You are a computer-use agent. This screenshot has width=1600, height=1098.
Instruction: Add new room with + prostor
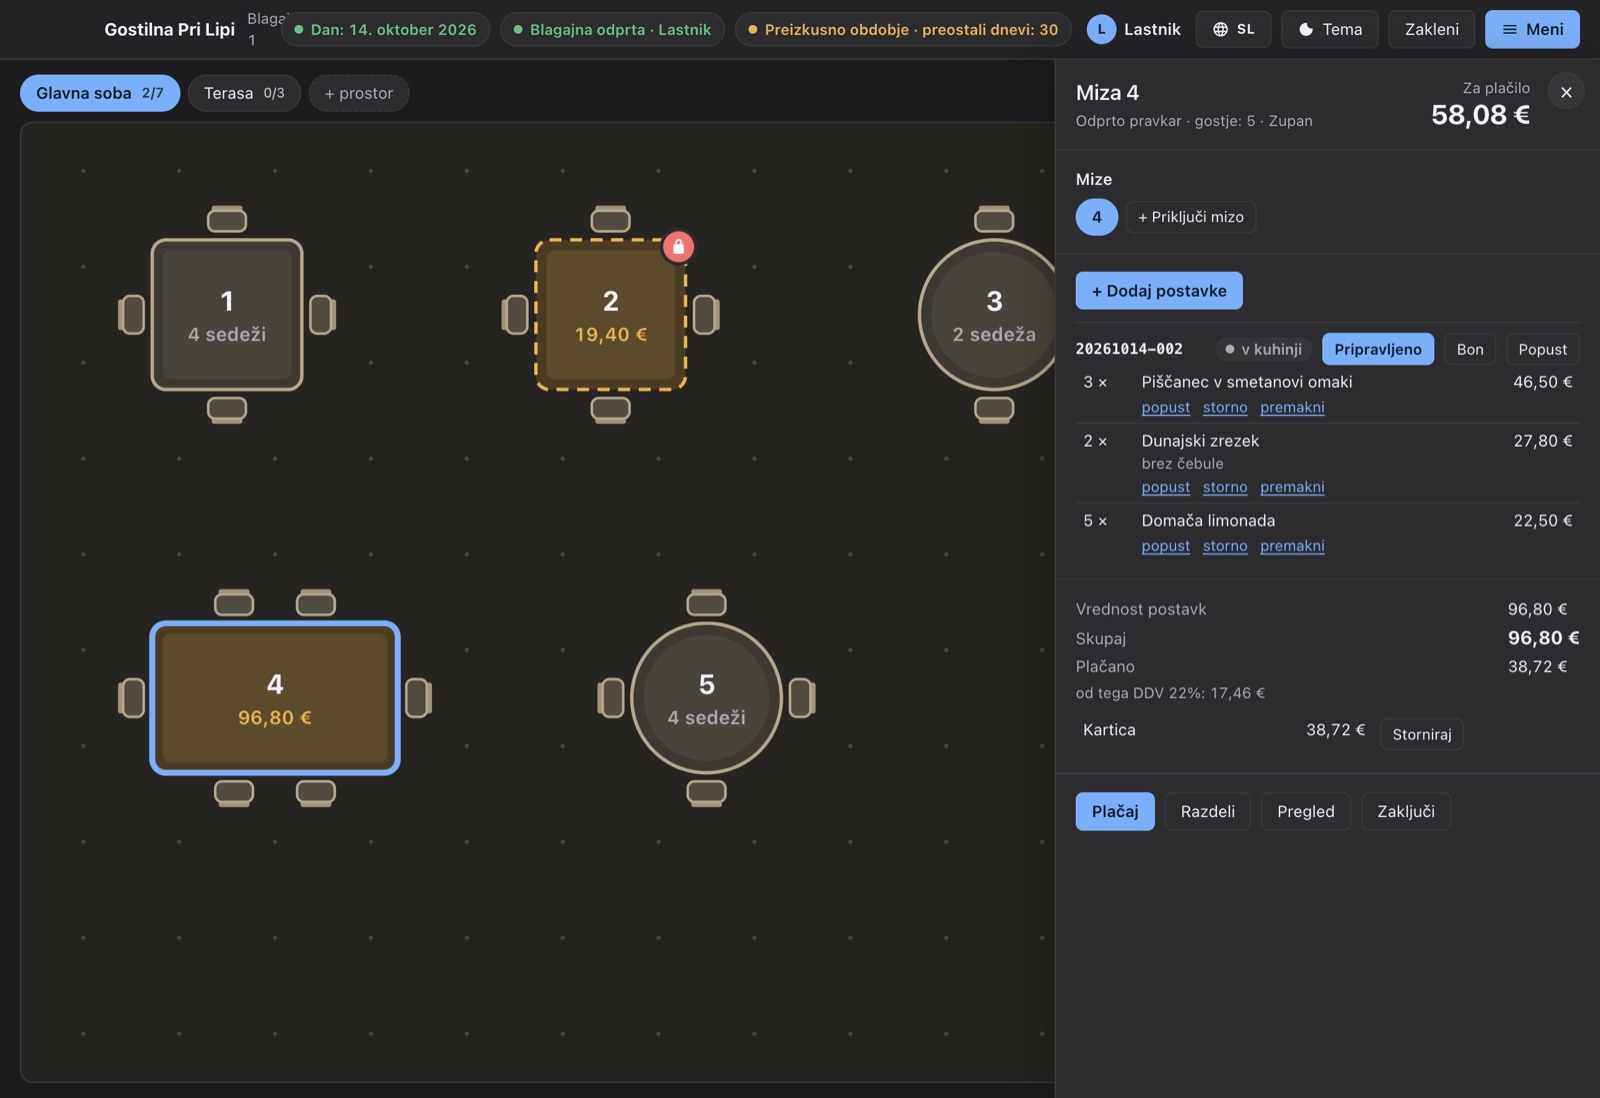coord(359,93)
